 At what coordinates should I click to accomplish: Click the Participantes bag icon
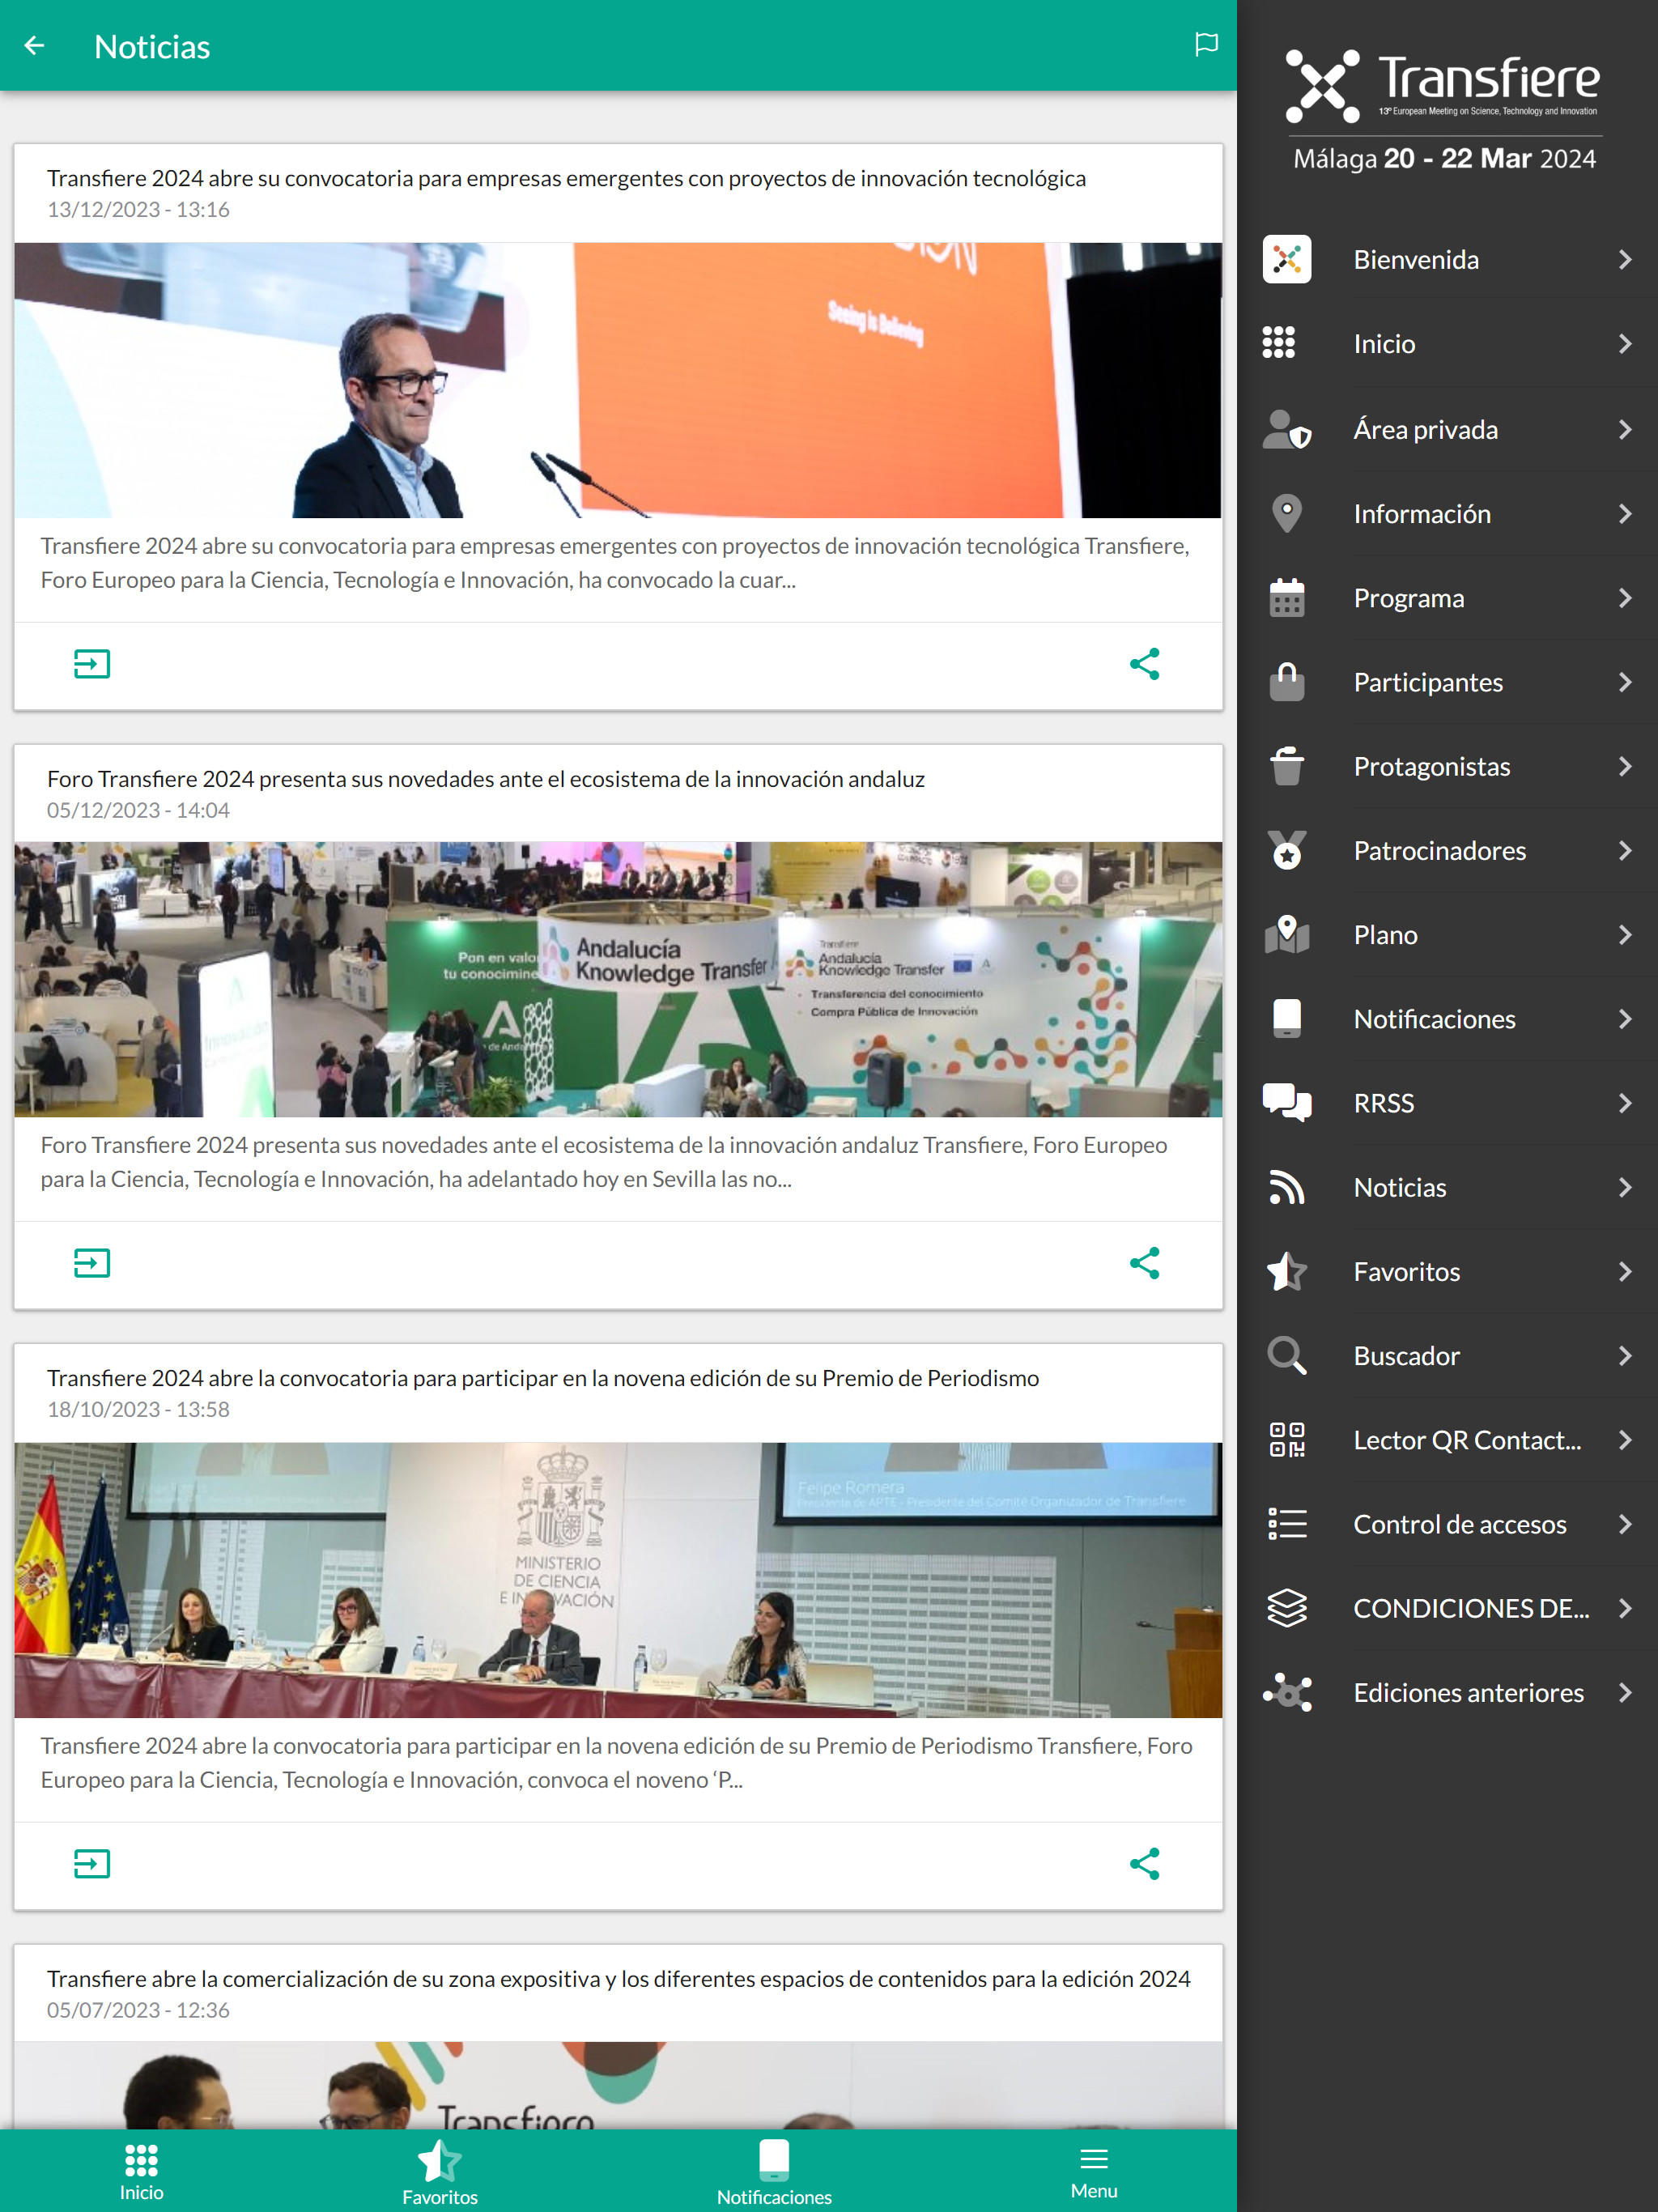[1287, 682]
